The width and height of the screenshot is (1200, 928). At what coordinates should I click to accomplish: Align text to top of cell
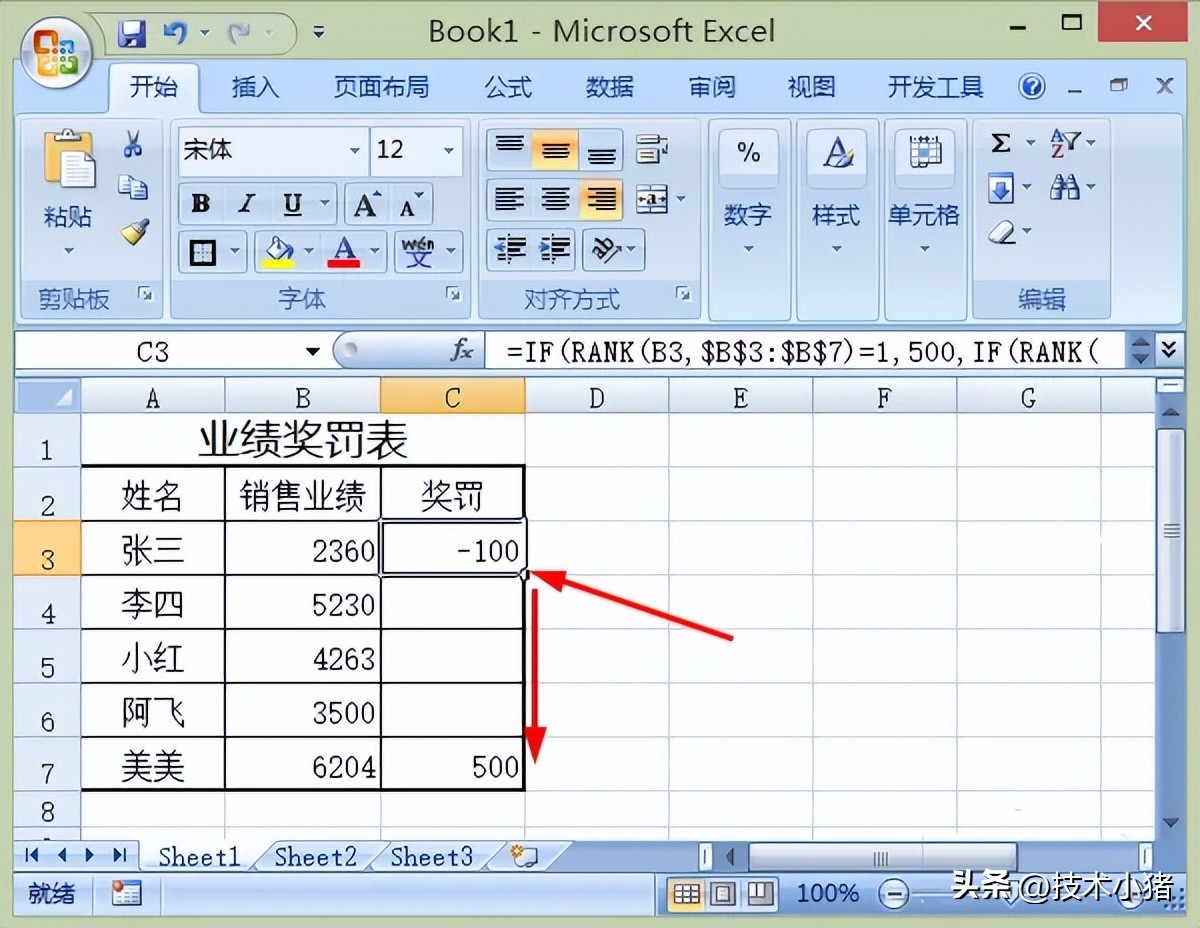[510, 150]
